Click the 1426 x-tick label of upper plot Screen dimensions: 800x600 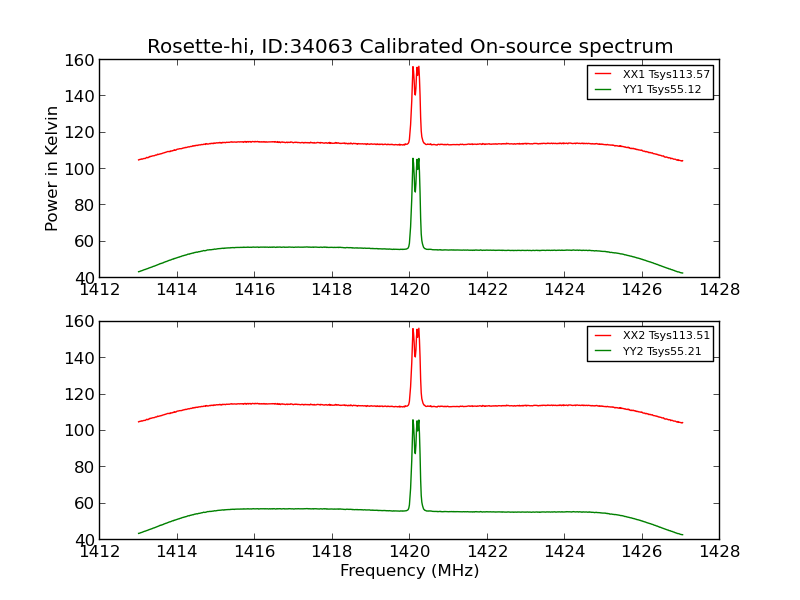[x=642, y=290]
